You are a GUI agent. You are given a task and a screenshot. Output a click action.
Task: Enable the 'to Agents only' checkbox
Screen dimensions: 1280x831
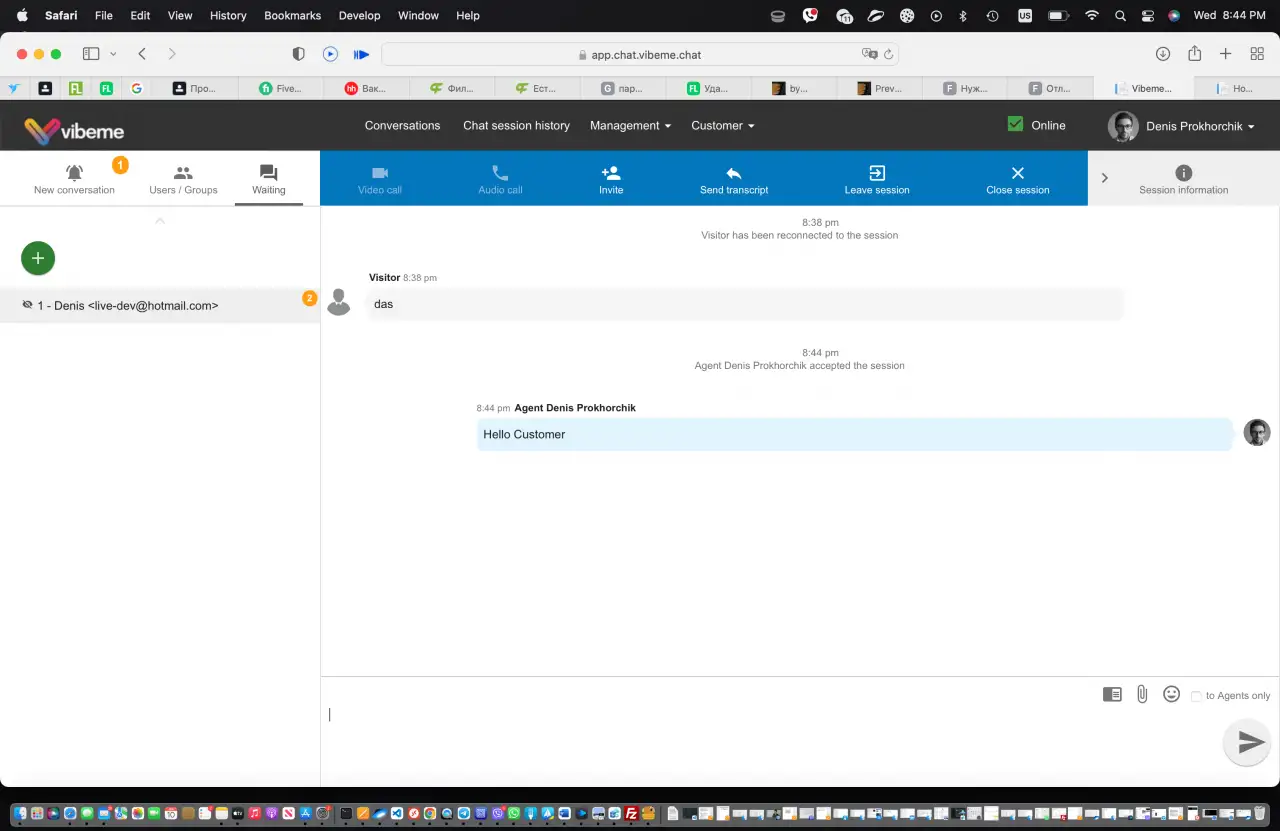tap(1196, 696)
